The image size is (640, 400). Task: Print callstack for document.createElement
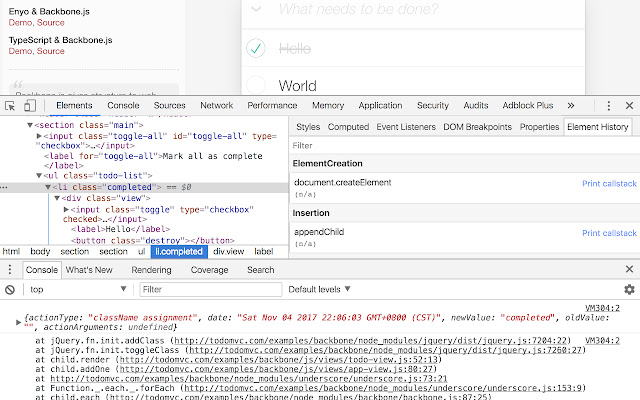pyautogui.click(x=609, y=184)
